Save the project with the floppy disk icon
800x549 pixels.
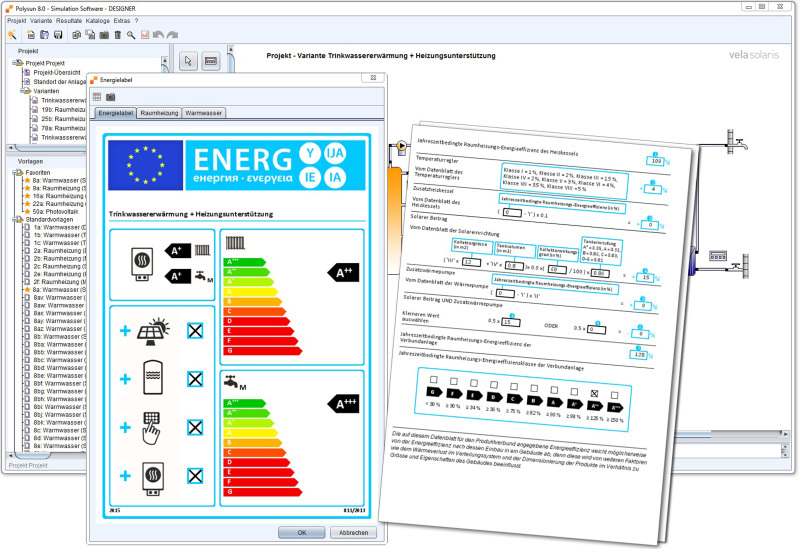(x=58, y=35)
